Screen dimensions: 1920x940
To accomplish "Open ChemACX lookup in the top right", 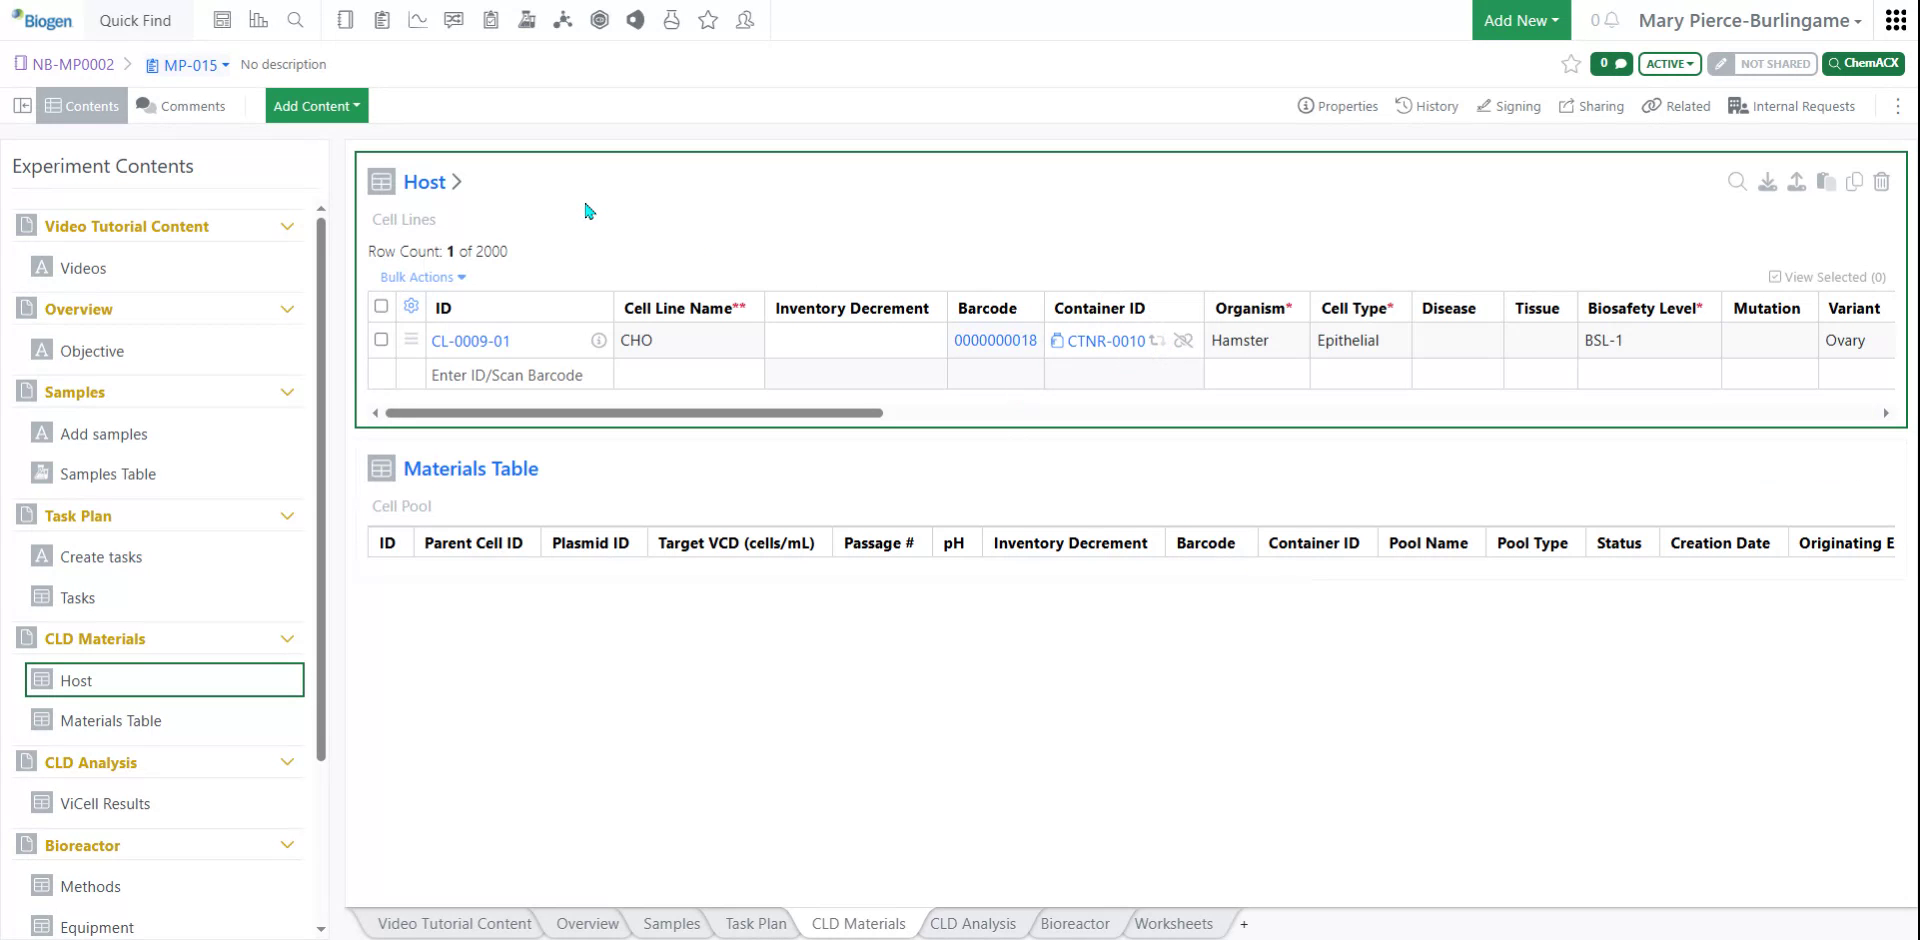I will 1863,63.
